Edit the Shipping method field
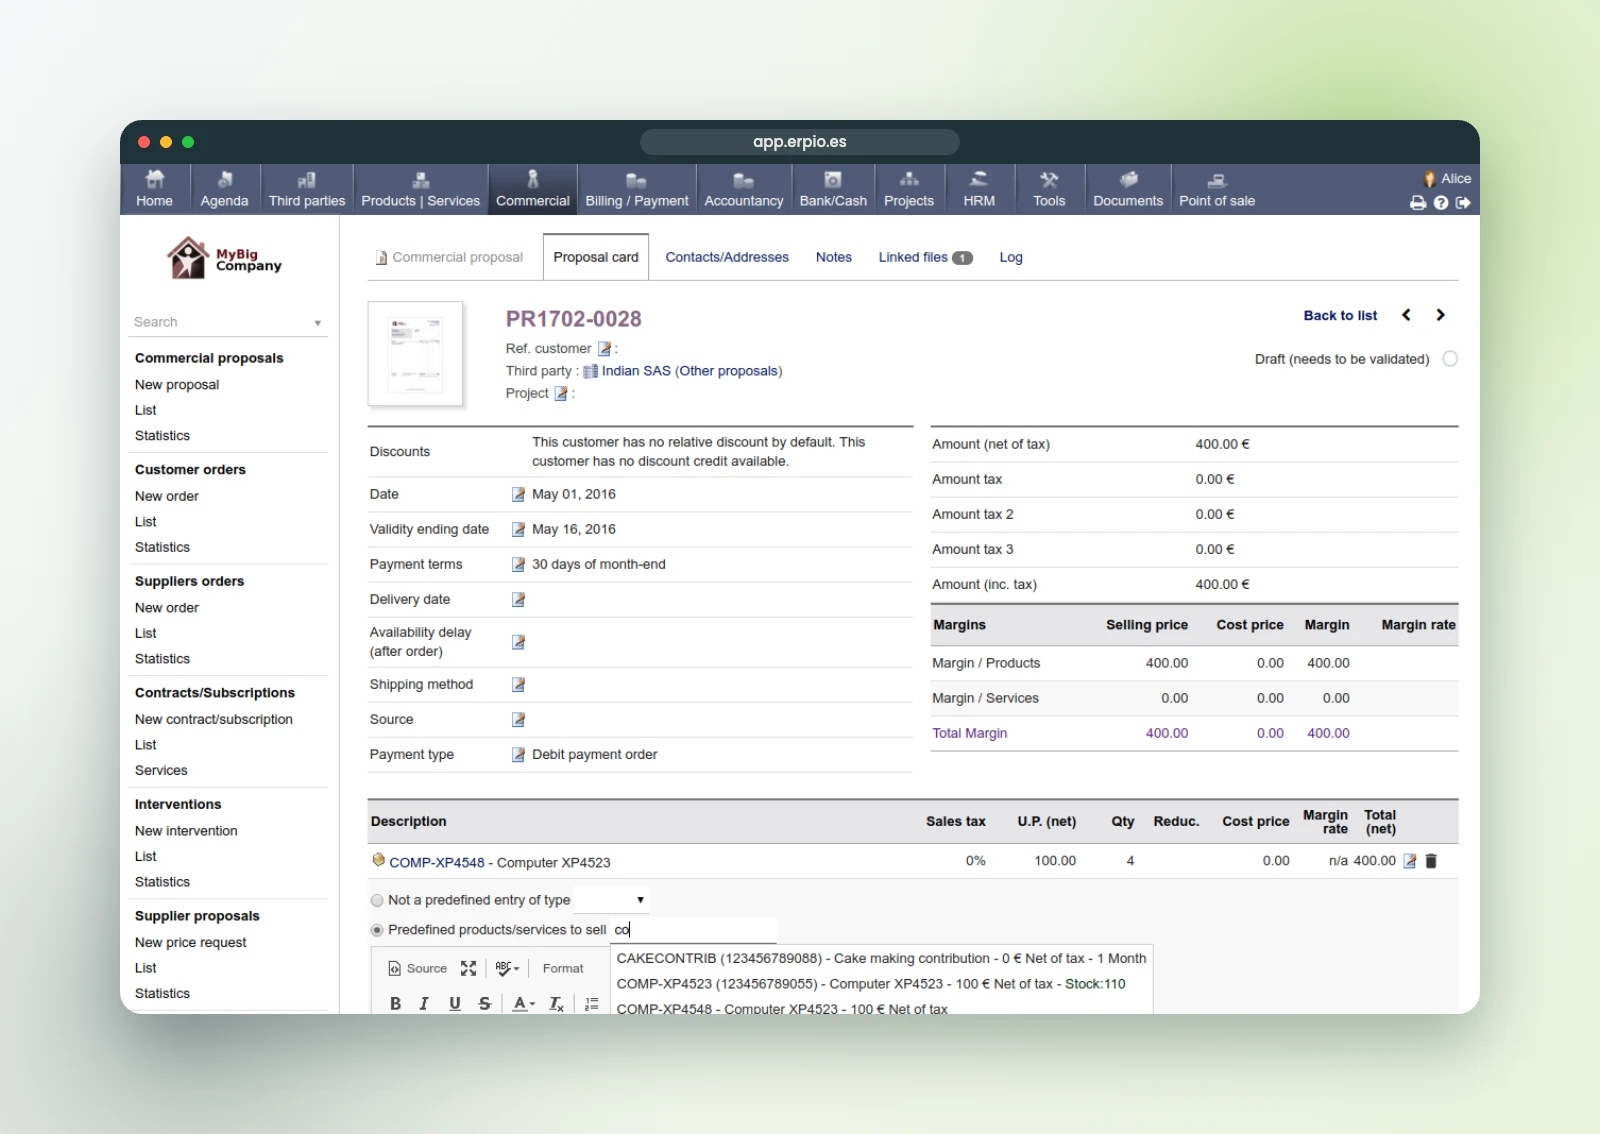 click(x=518, y=684)
